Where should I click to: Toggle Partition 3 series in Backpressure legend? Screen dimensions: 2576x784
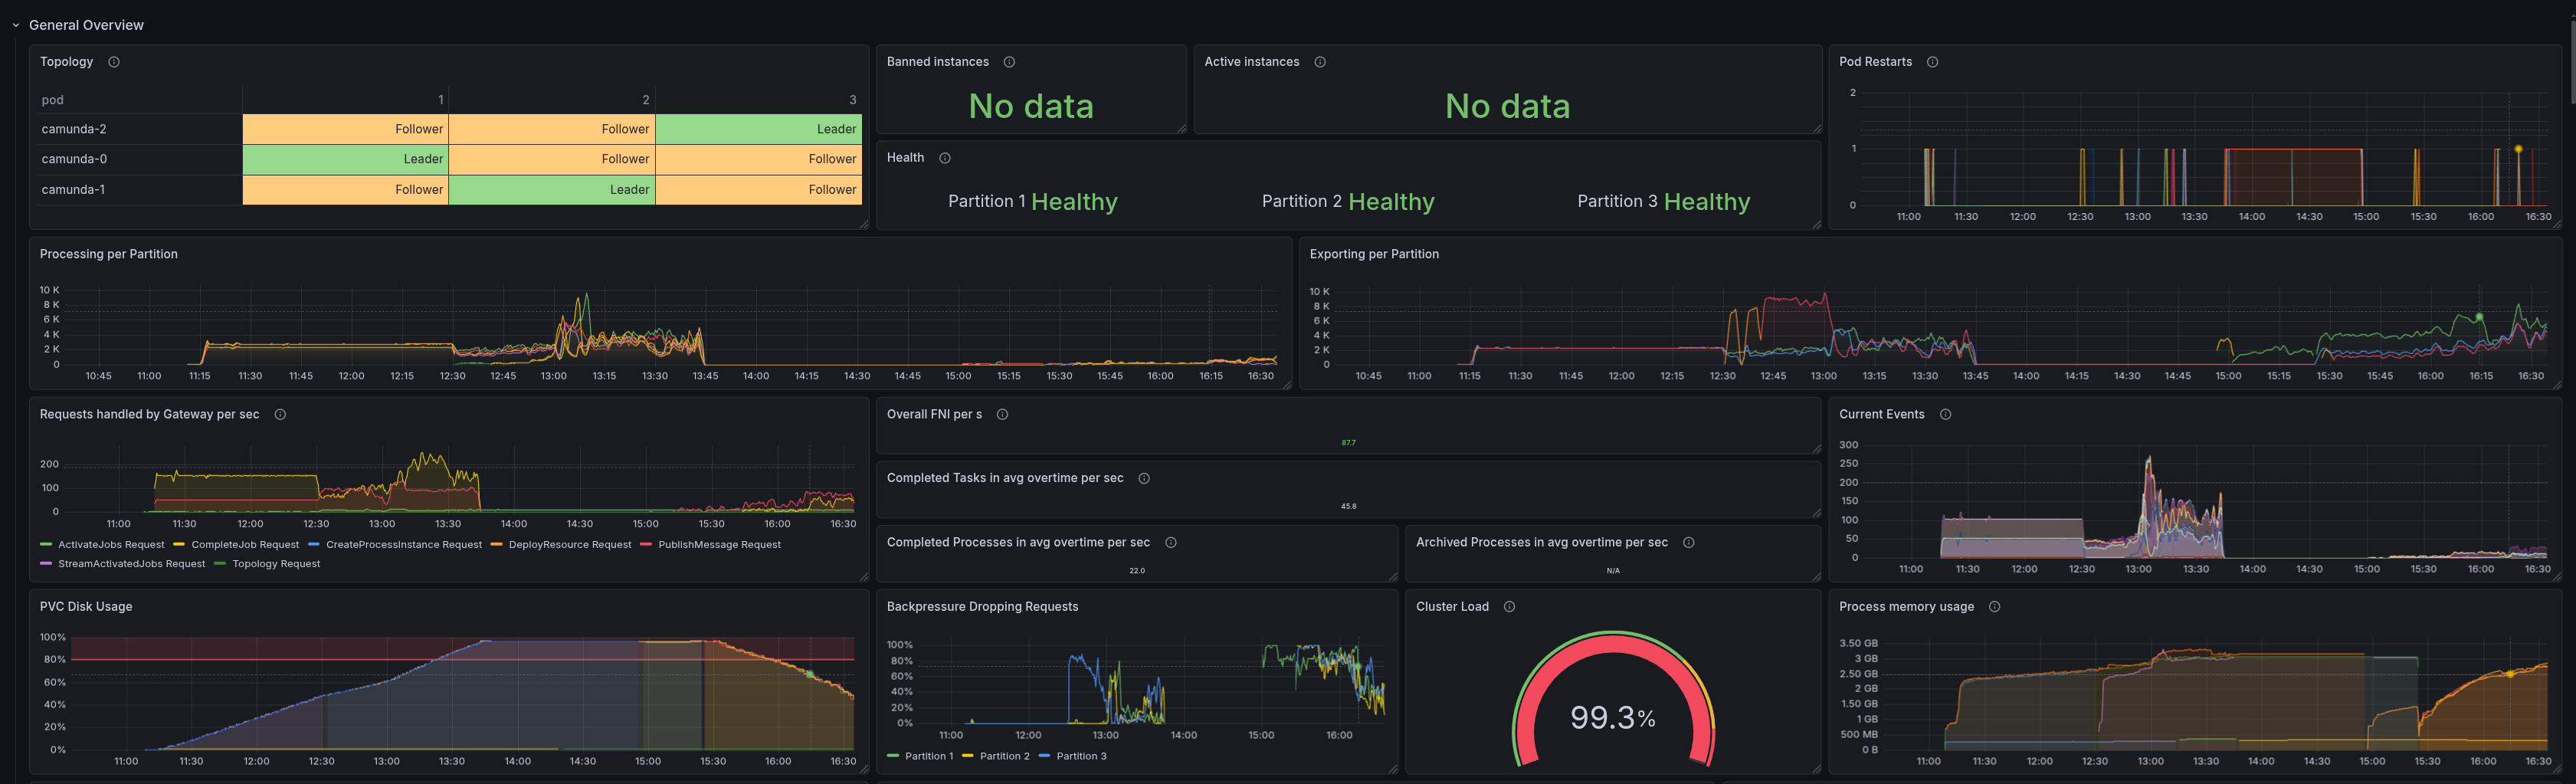(x=1081, y=756)
